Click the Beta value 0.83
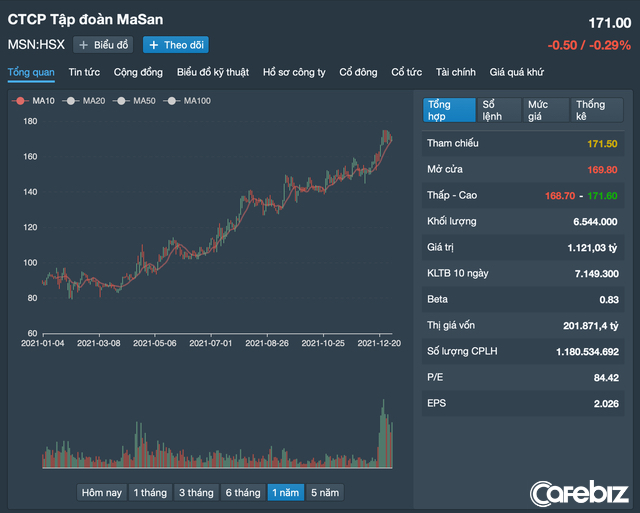Viewport: 640px width, 513px height. pos(609,300)
